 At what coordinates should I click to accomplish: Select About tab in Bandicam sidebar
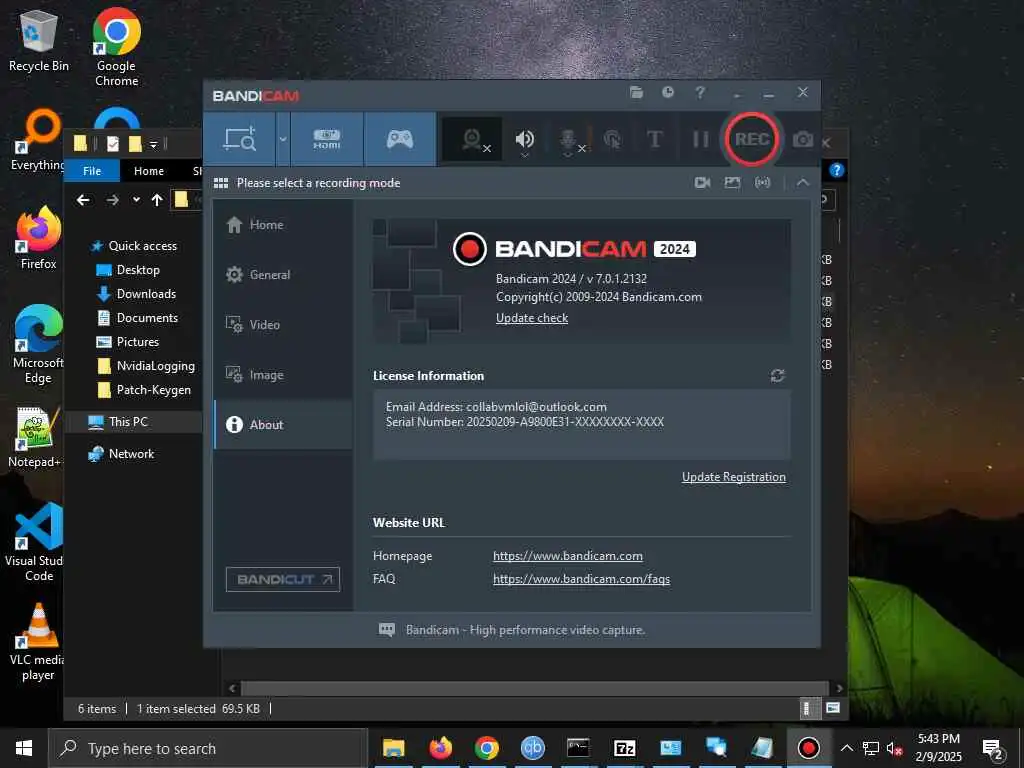pos(283,424)
